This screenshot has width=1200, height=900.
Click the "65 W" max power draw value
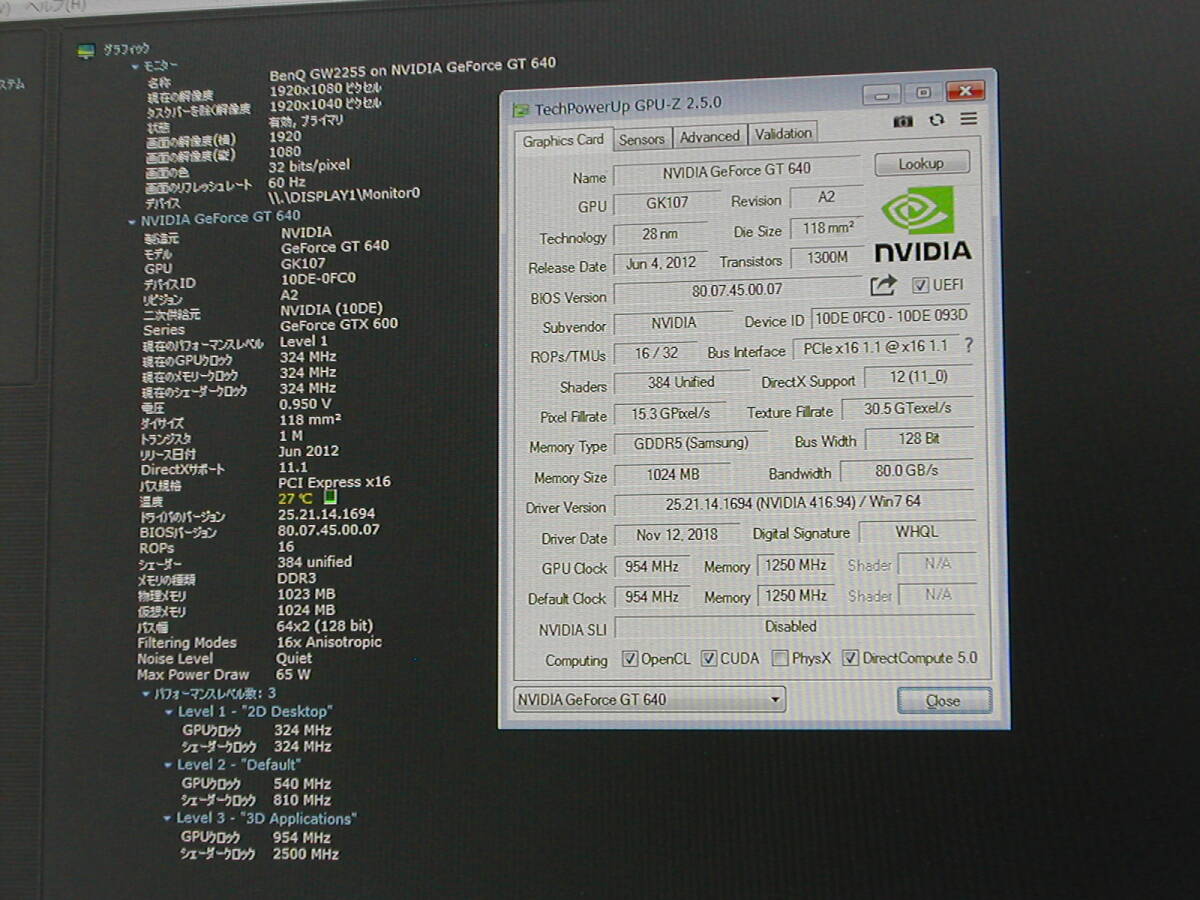[293, 674]
